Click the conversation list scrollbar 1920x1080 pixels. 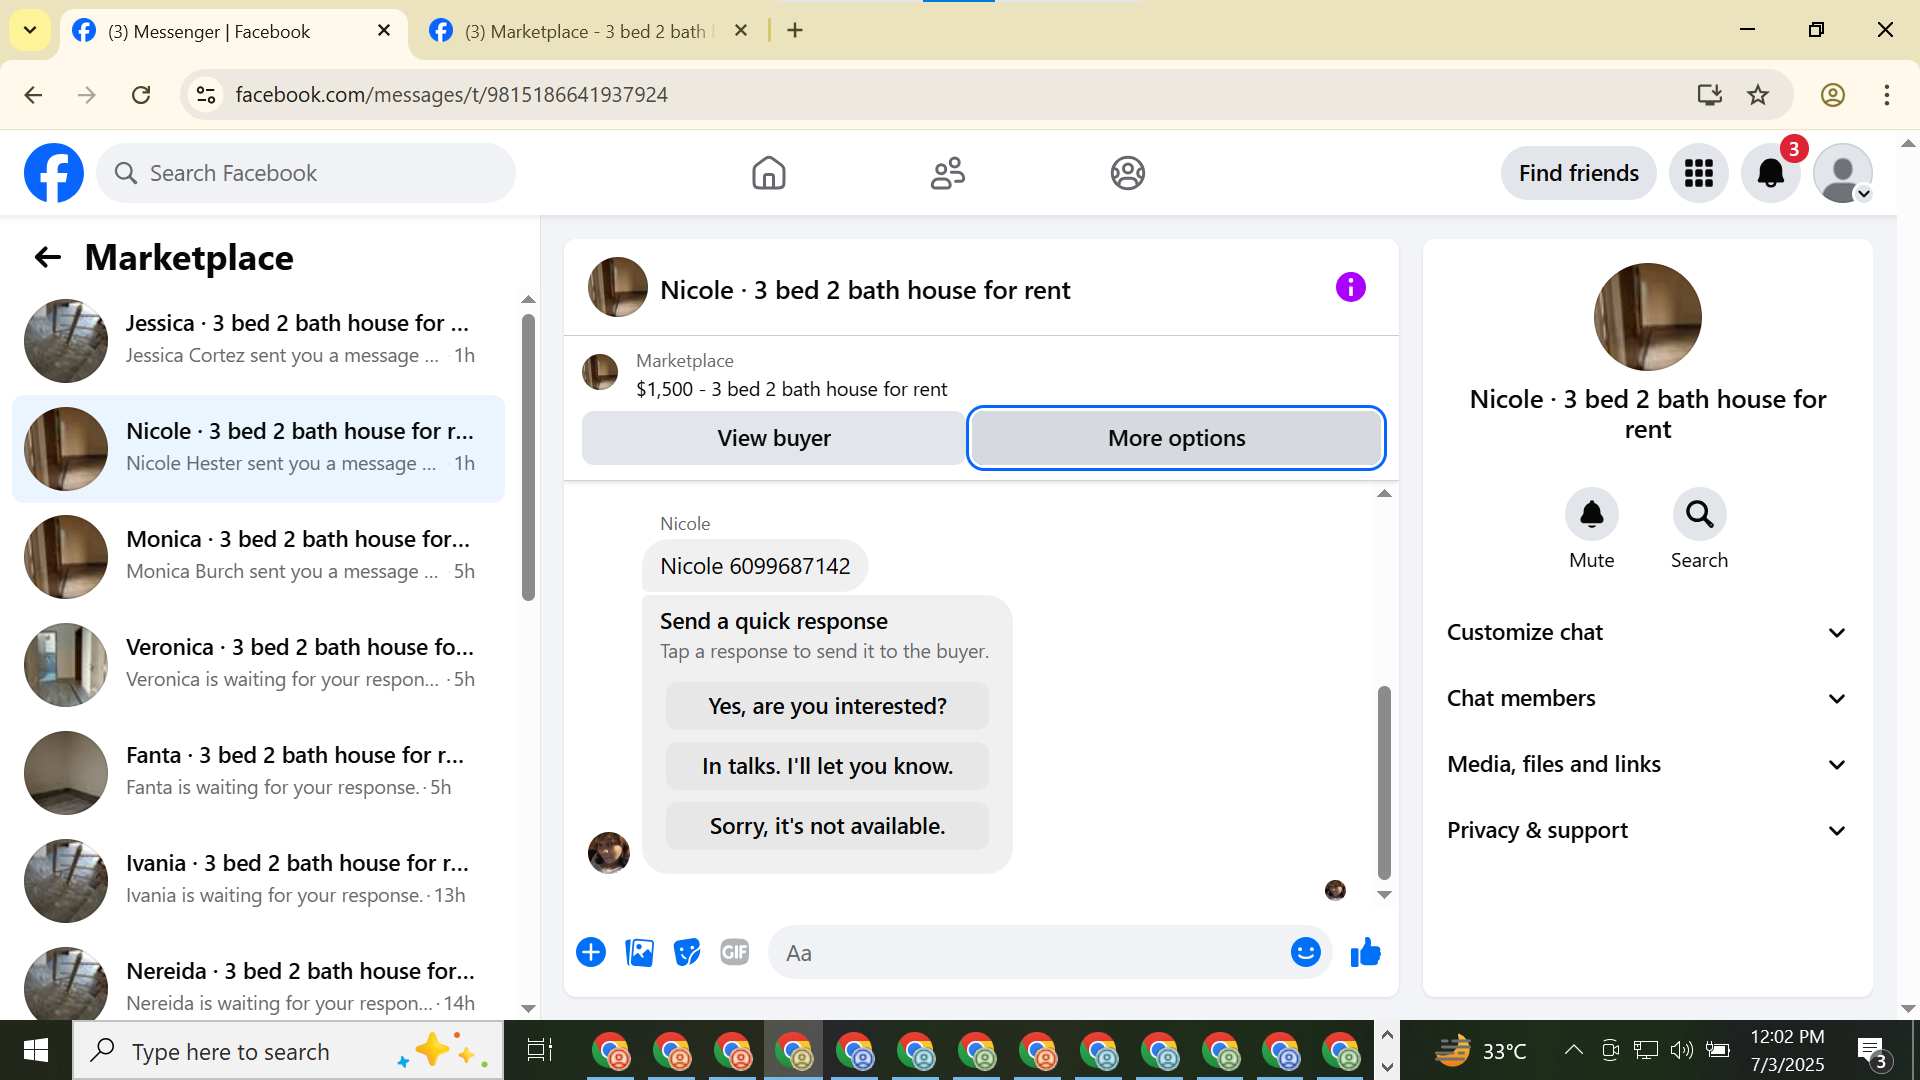(528, 458)
